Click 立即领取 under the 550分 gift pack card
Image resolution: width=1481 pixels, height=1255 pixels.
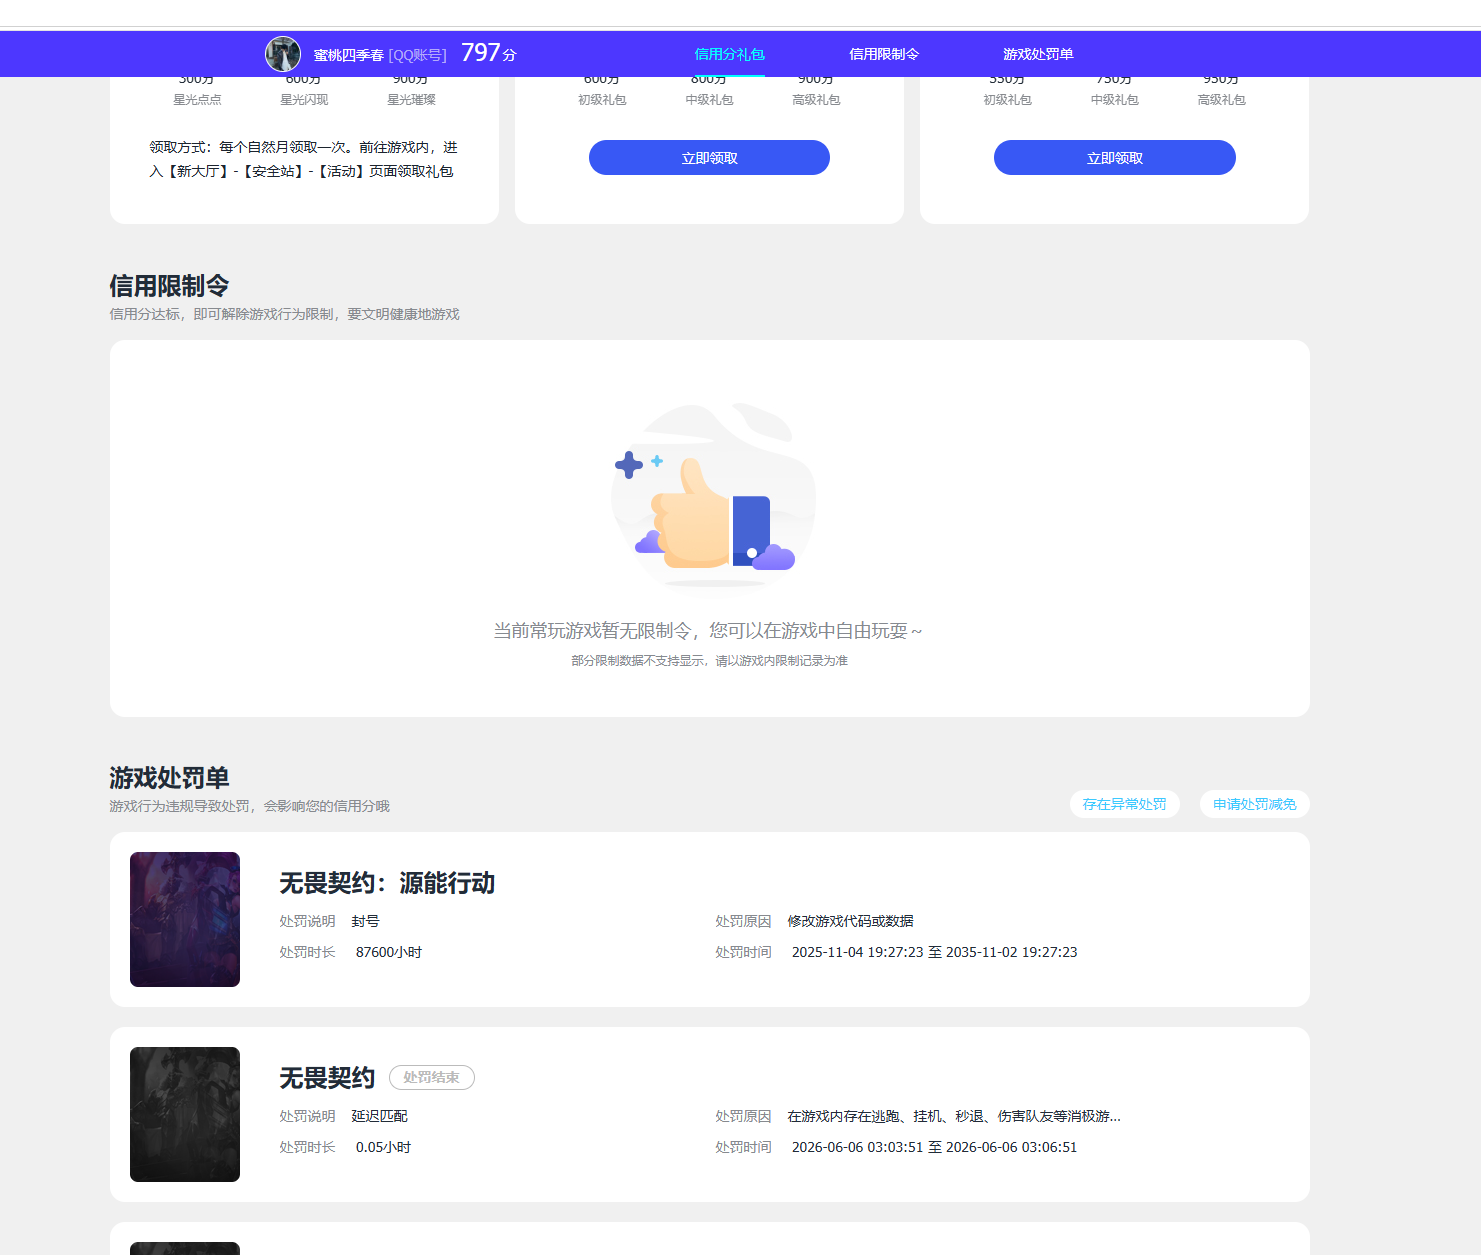pyautogui.click(x=1115, y=158)
